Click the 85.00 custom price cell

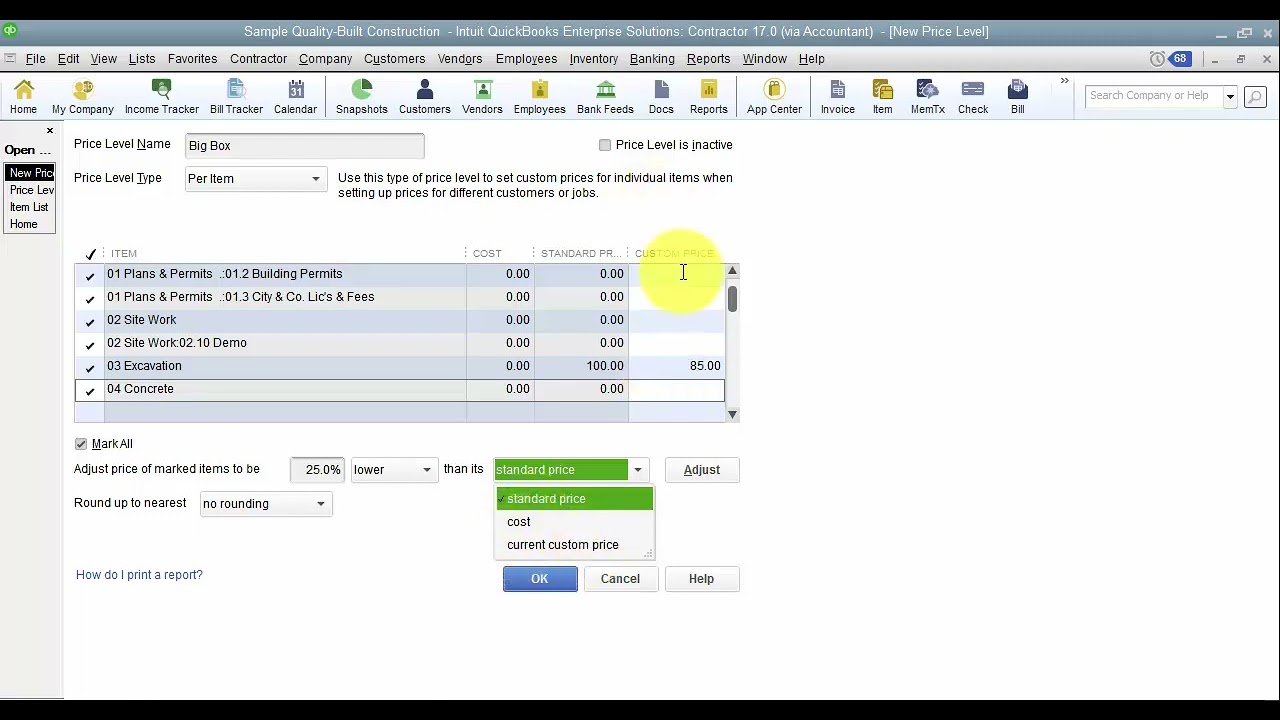(x=677, y=366)
